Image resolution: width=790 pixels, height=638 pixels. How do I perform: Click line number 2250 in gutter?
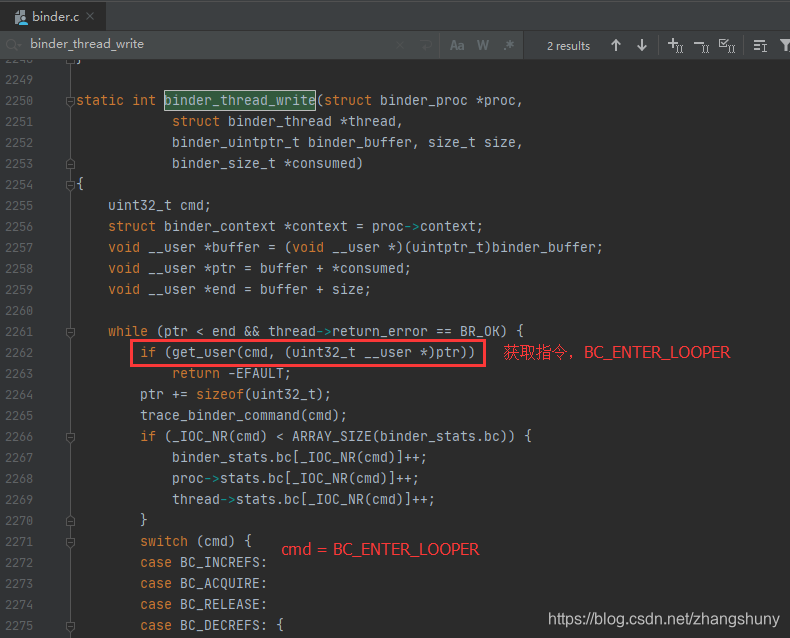[x=19, y=101]
